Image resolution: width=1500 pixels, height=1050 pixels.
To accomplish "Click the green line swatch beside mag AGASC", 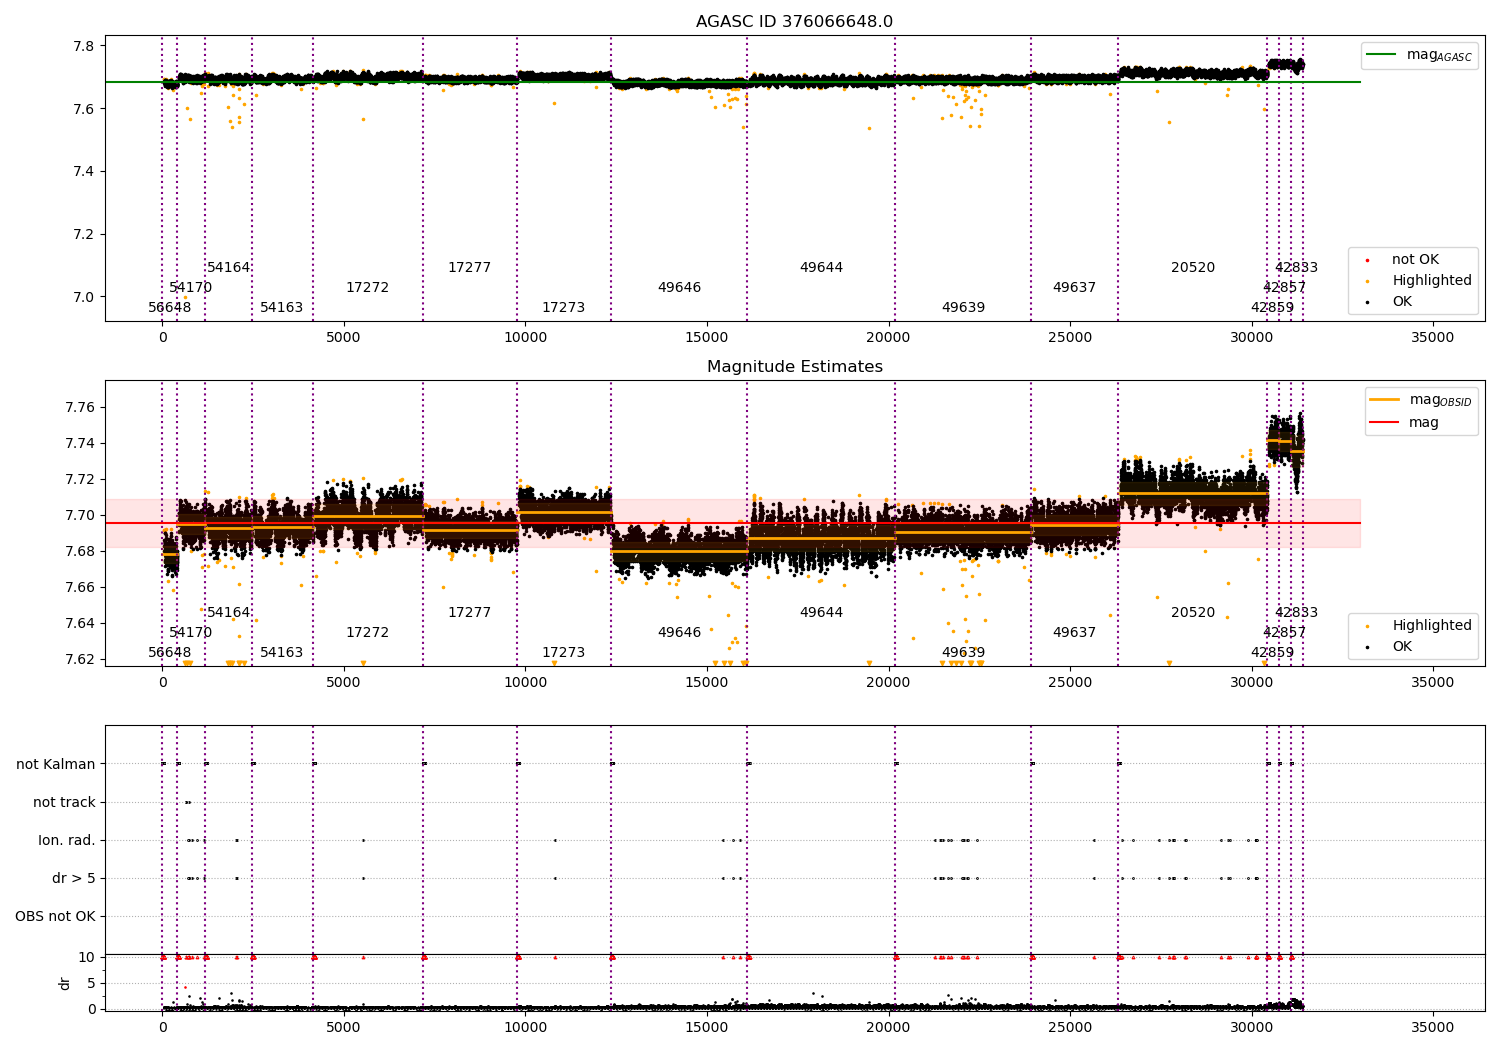I will pyautogui.click(x=1382, y=54).
